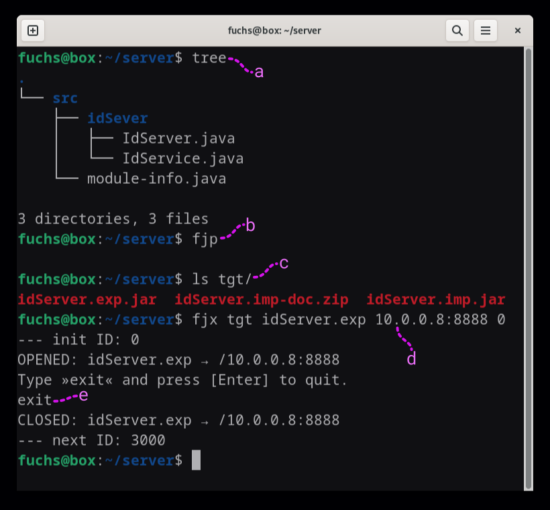Screen dimensions: 550x510
Task: Click the idSever directory entry
Action: click(118, 118)
